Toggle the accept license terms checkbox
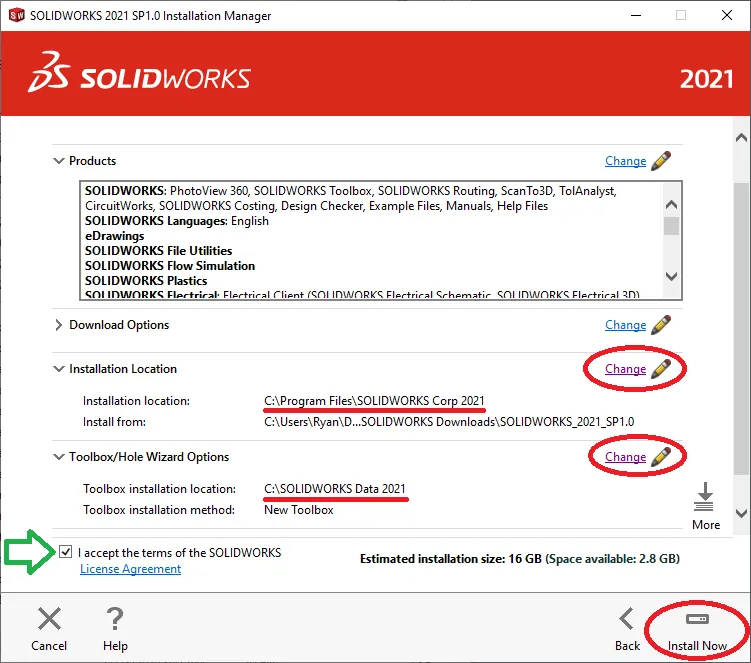The height and width of the screenshot is (663, 751). [66, 552]
